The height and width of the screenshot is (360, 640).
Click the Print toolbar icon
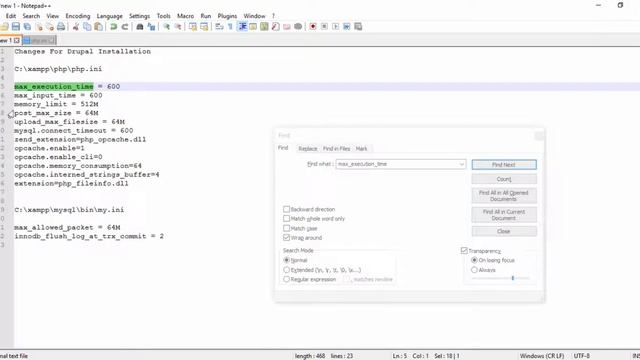pyautogui.click(x=61, y=27)
